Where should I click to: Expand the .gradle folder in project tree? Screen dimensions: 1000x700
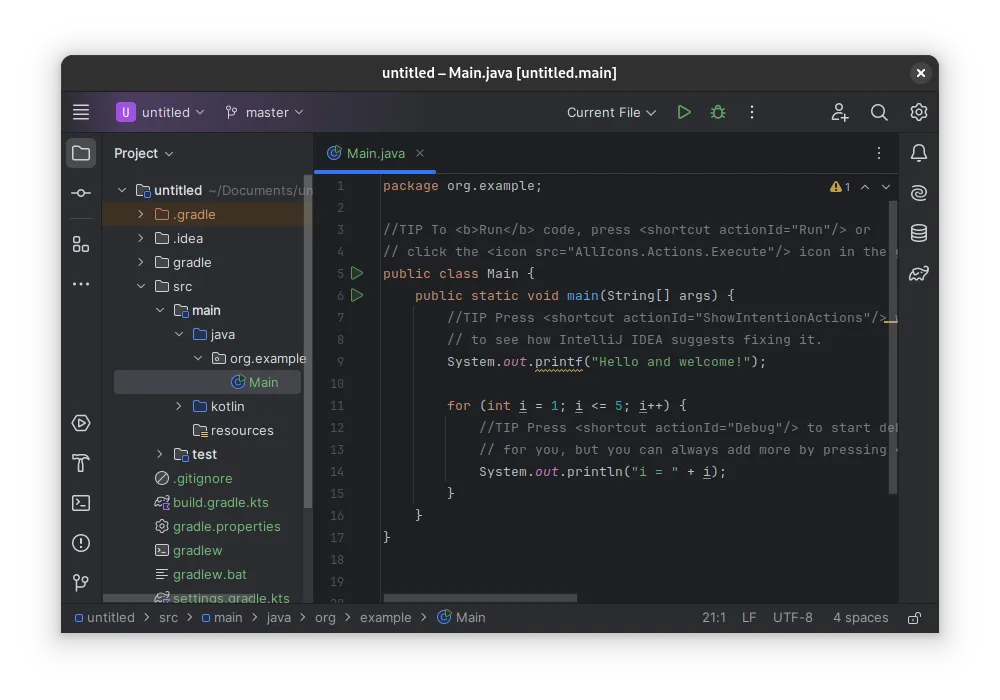tap(141, 214)
